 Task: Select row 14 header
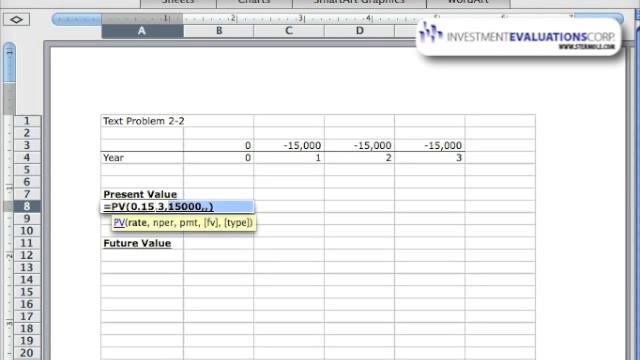point(27,280)
